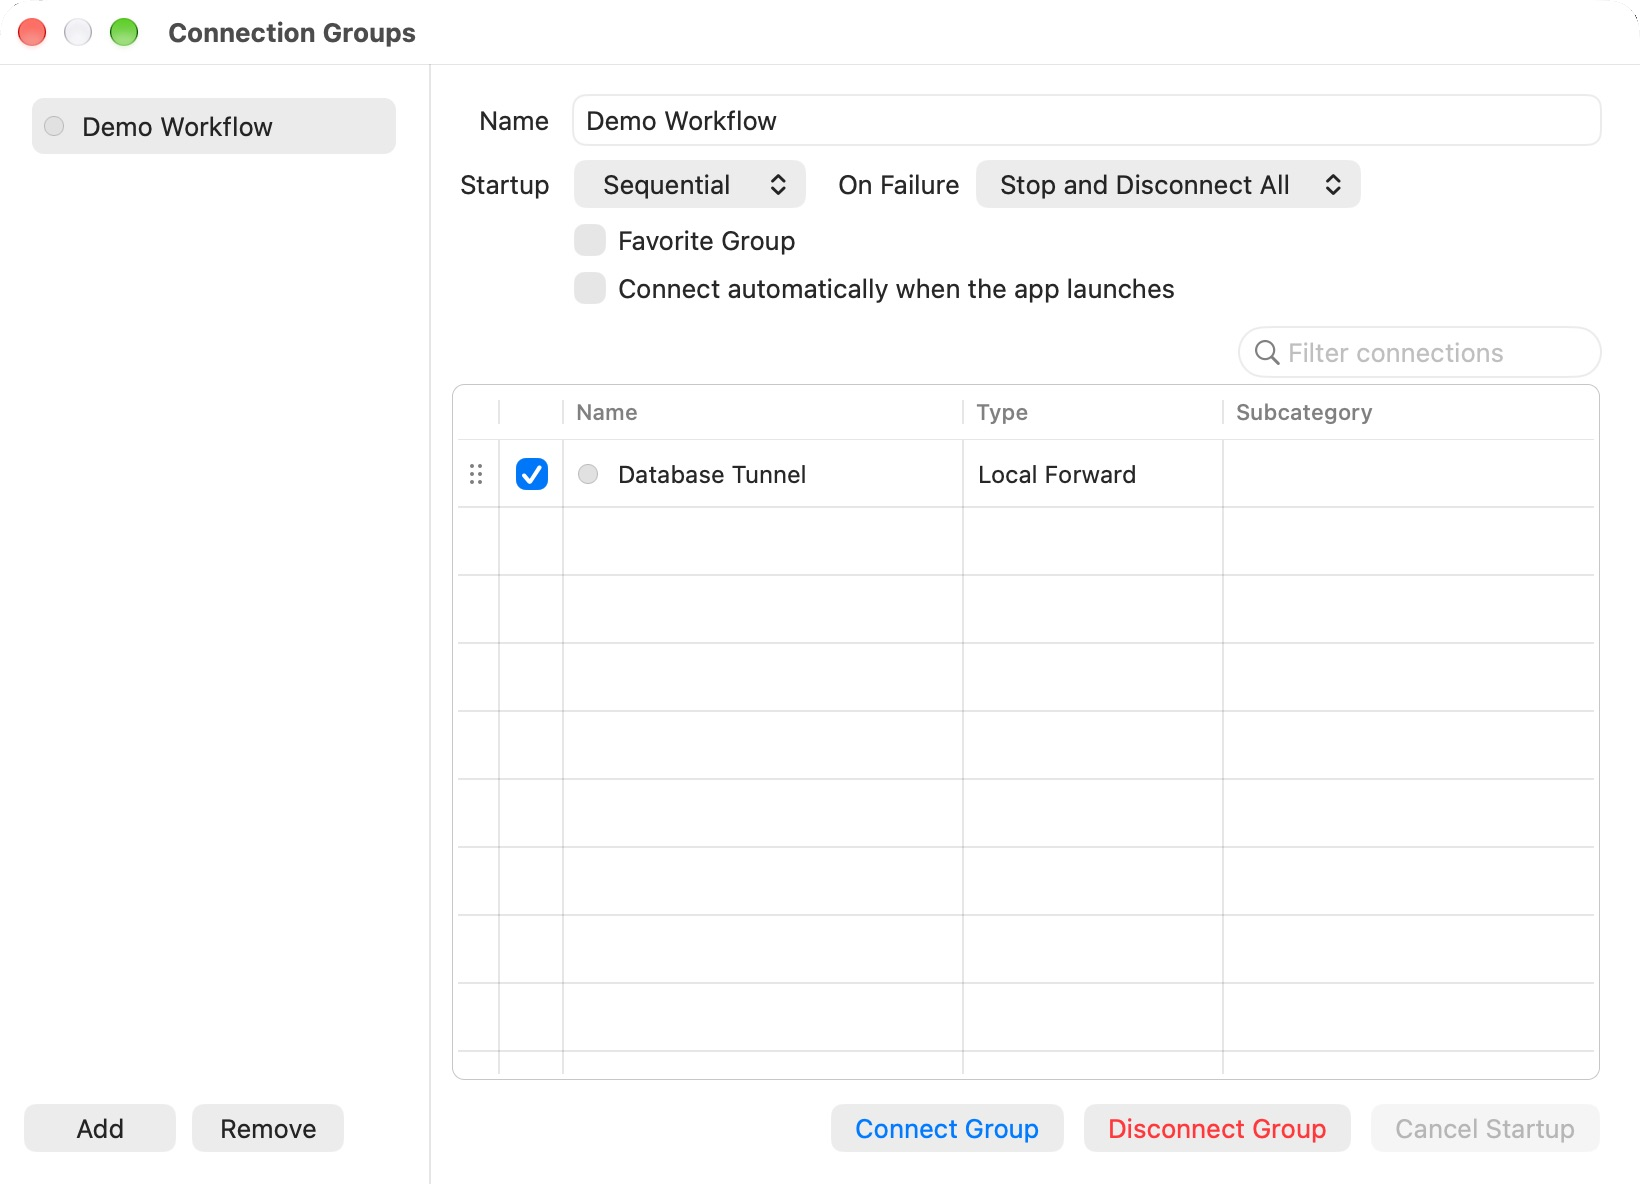Viewport: 1640px width, 1184px height.
Task: Click status indicator beside Demo Workflow in sidebar
Action: 54,126
